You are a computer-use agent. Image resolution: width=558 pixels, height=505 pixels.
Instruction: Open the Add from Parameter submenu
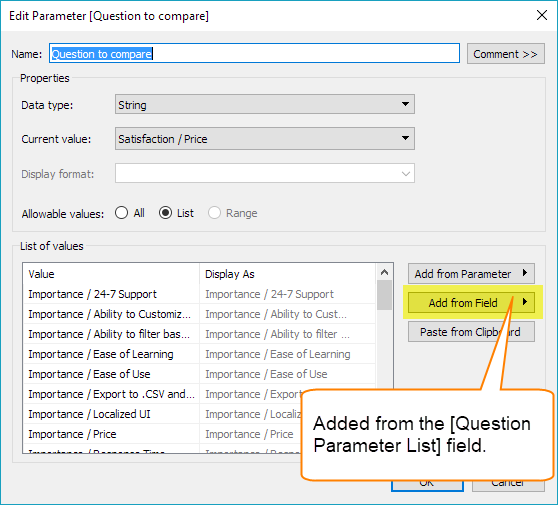pos(471,274)
